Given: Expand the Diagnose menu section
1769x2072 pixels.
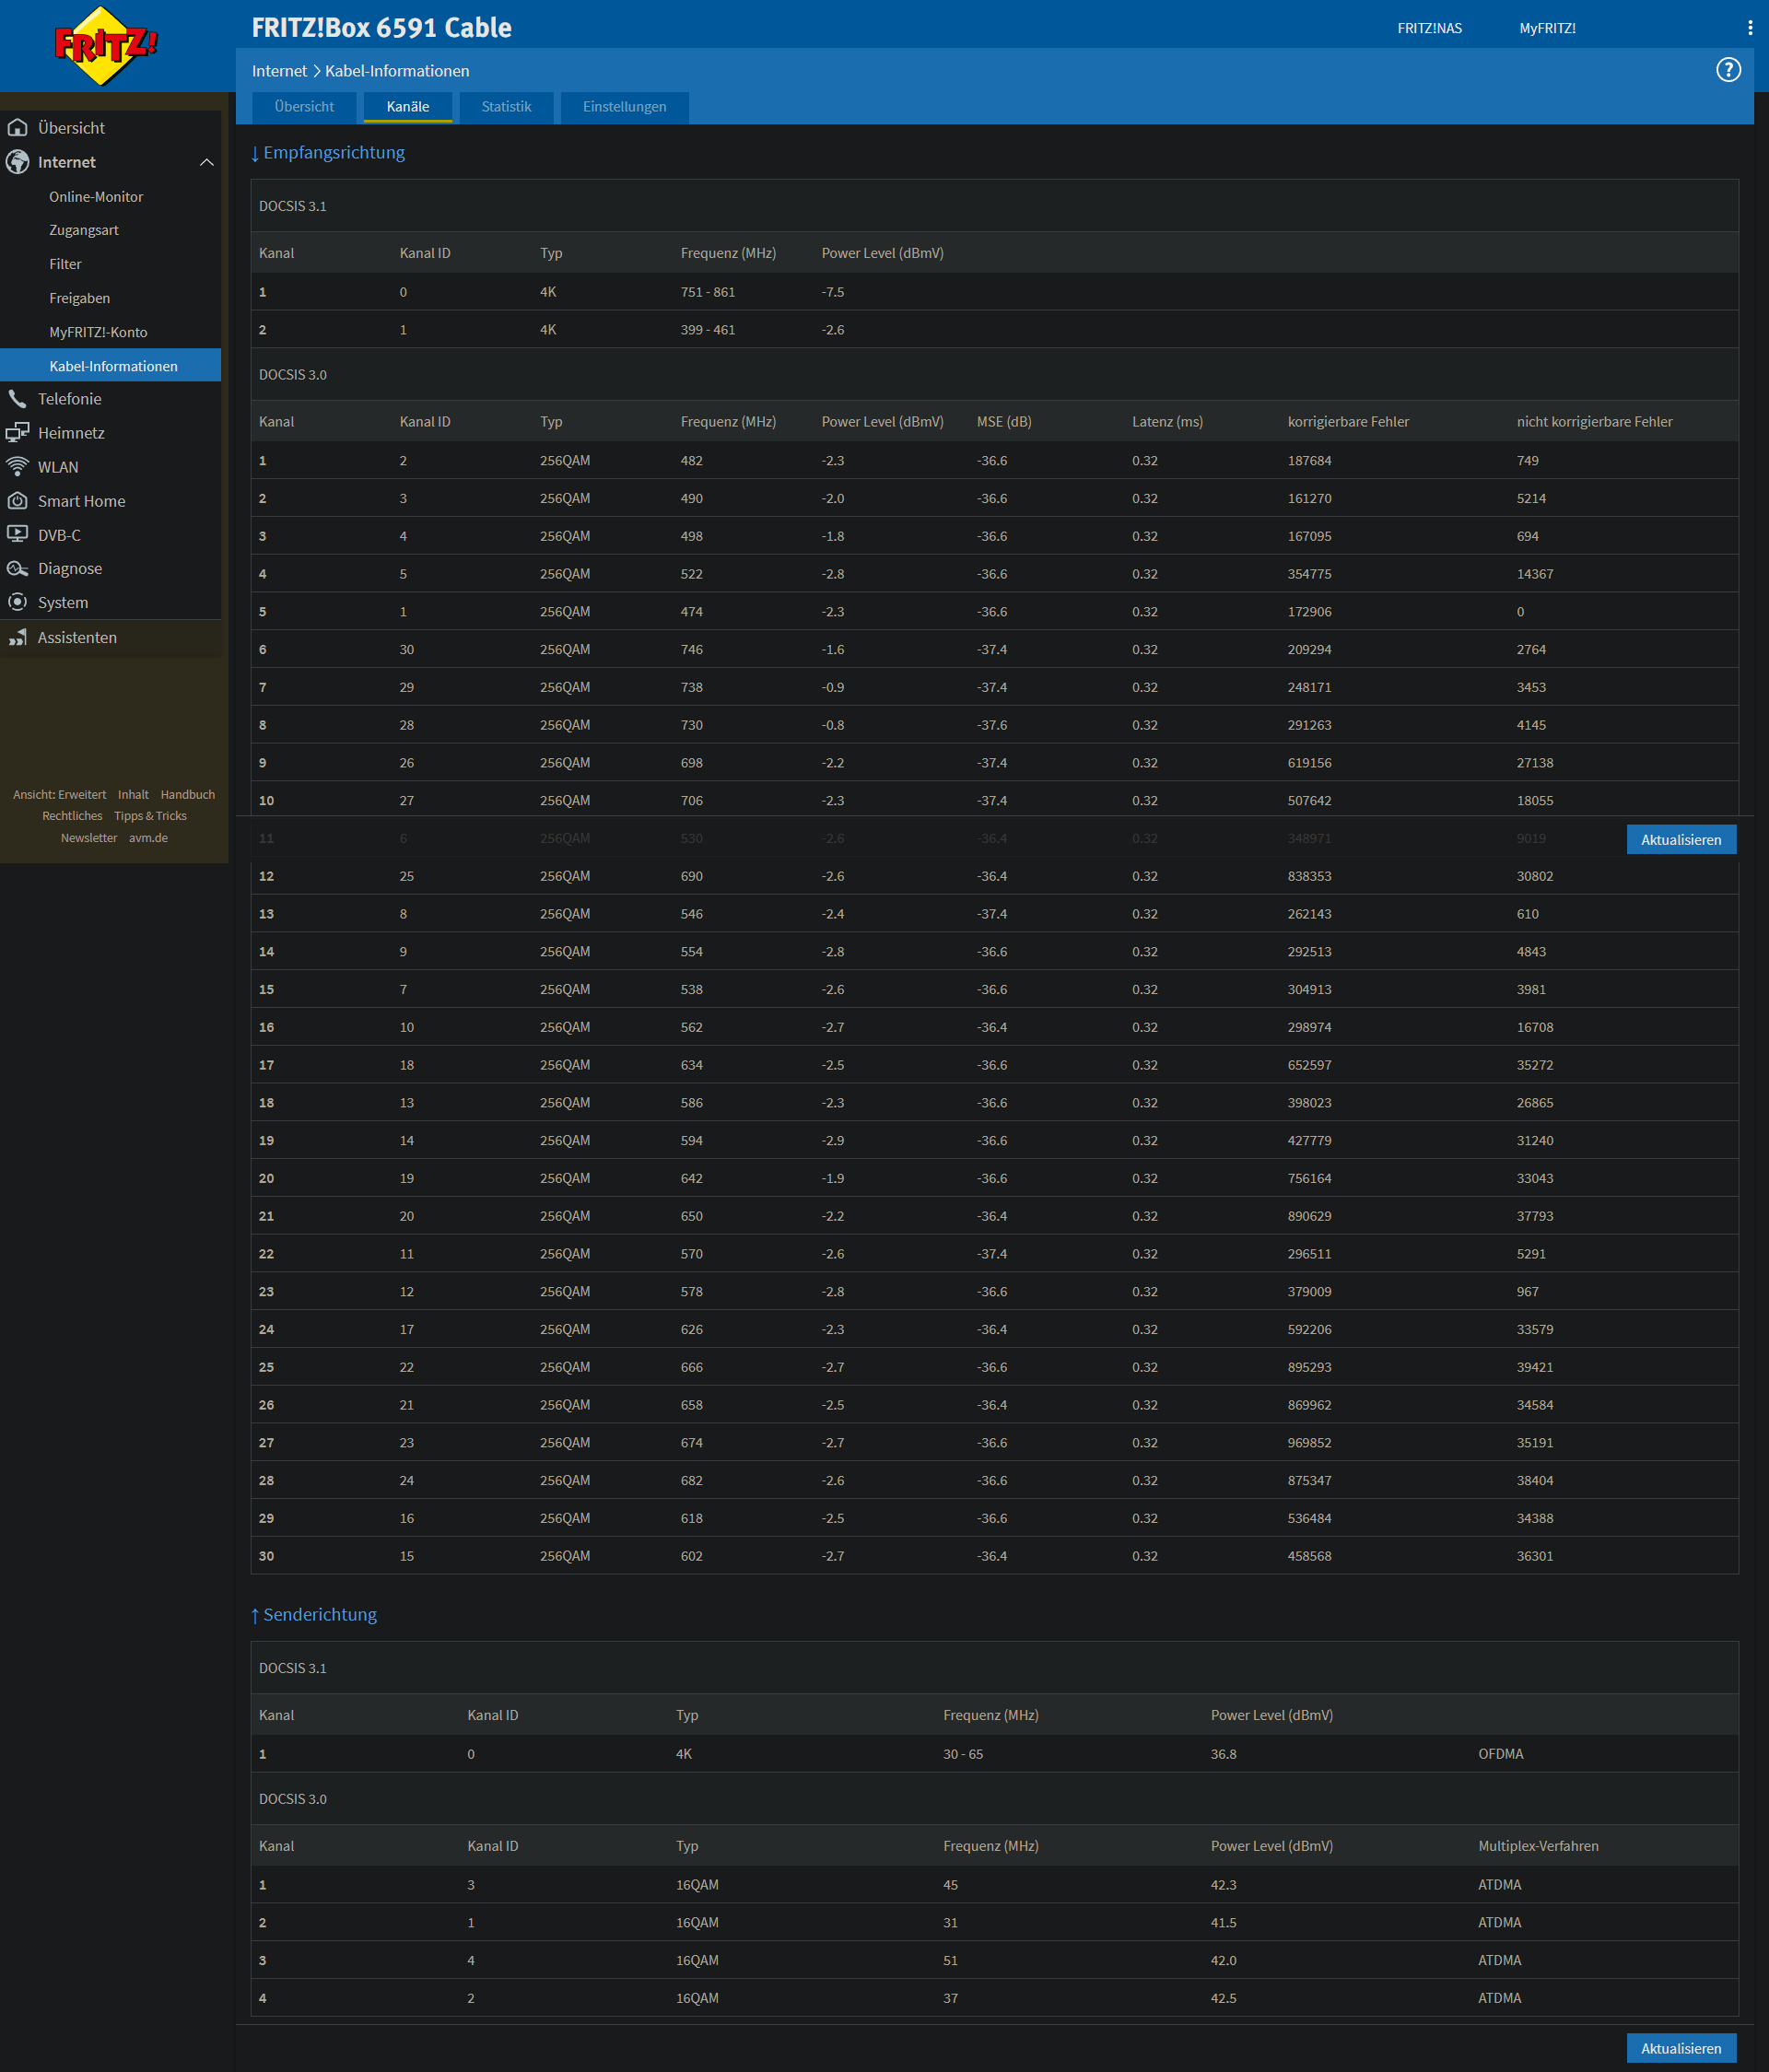Looking at the screenshot, I should point(69,569).
